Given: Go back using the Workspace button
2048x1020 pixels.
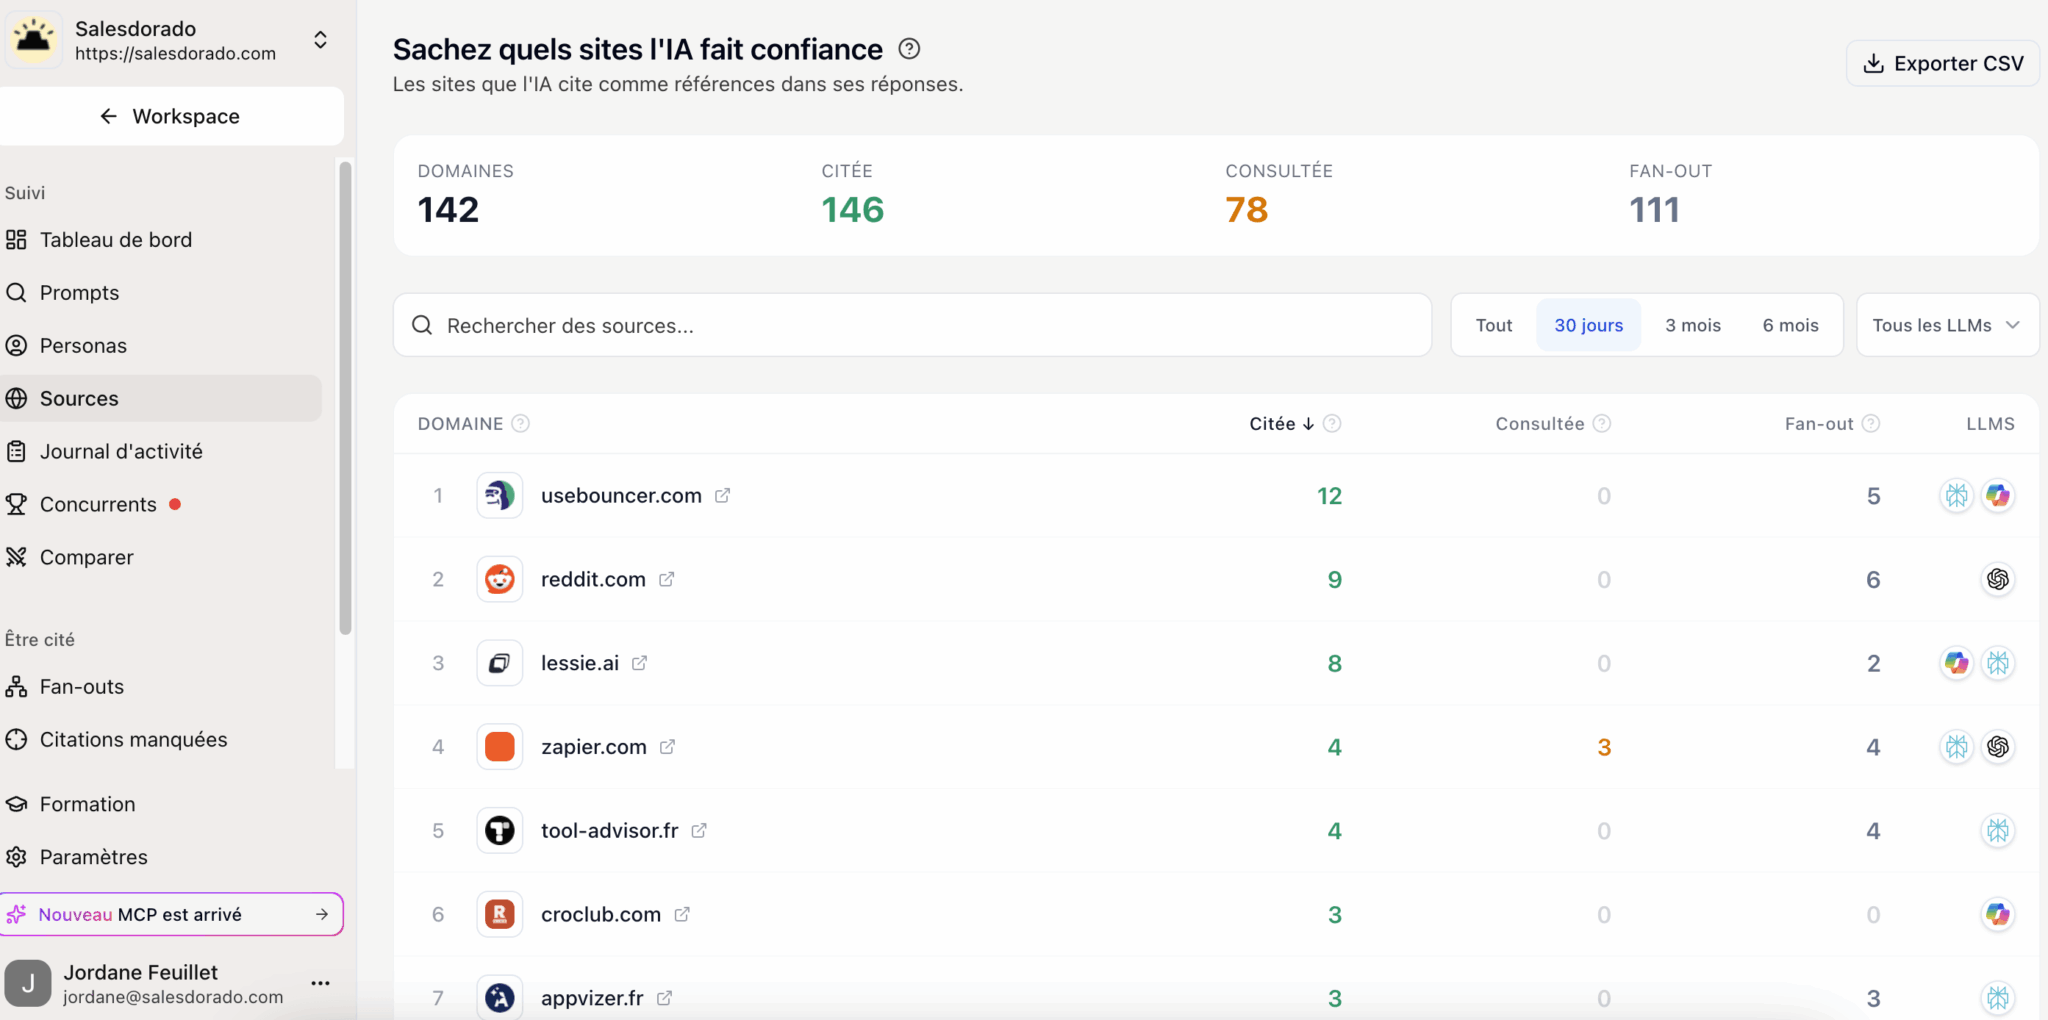Looking at the screenshot, I should point(171,116).
